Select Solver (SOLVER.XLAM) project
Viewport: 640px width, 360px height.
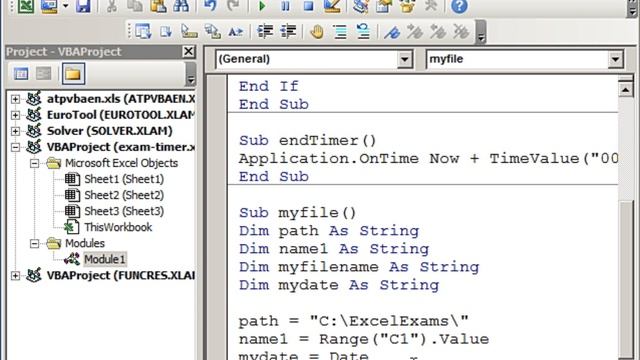click(x=109, y=131)
